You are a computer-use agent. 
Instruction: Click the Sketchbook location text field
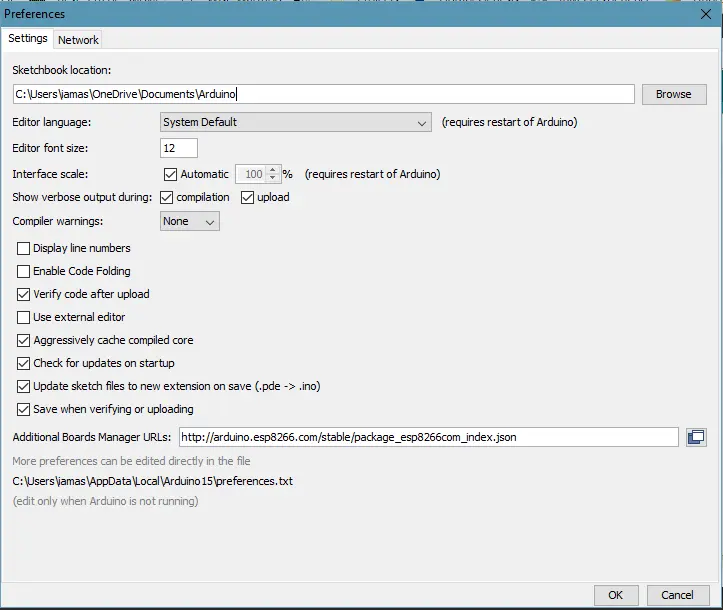click(x=324, y=94)
